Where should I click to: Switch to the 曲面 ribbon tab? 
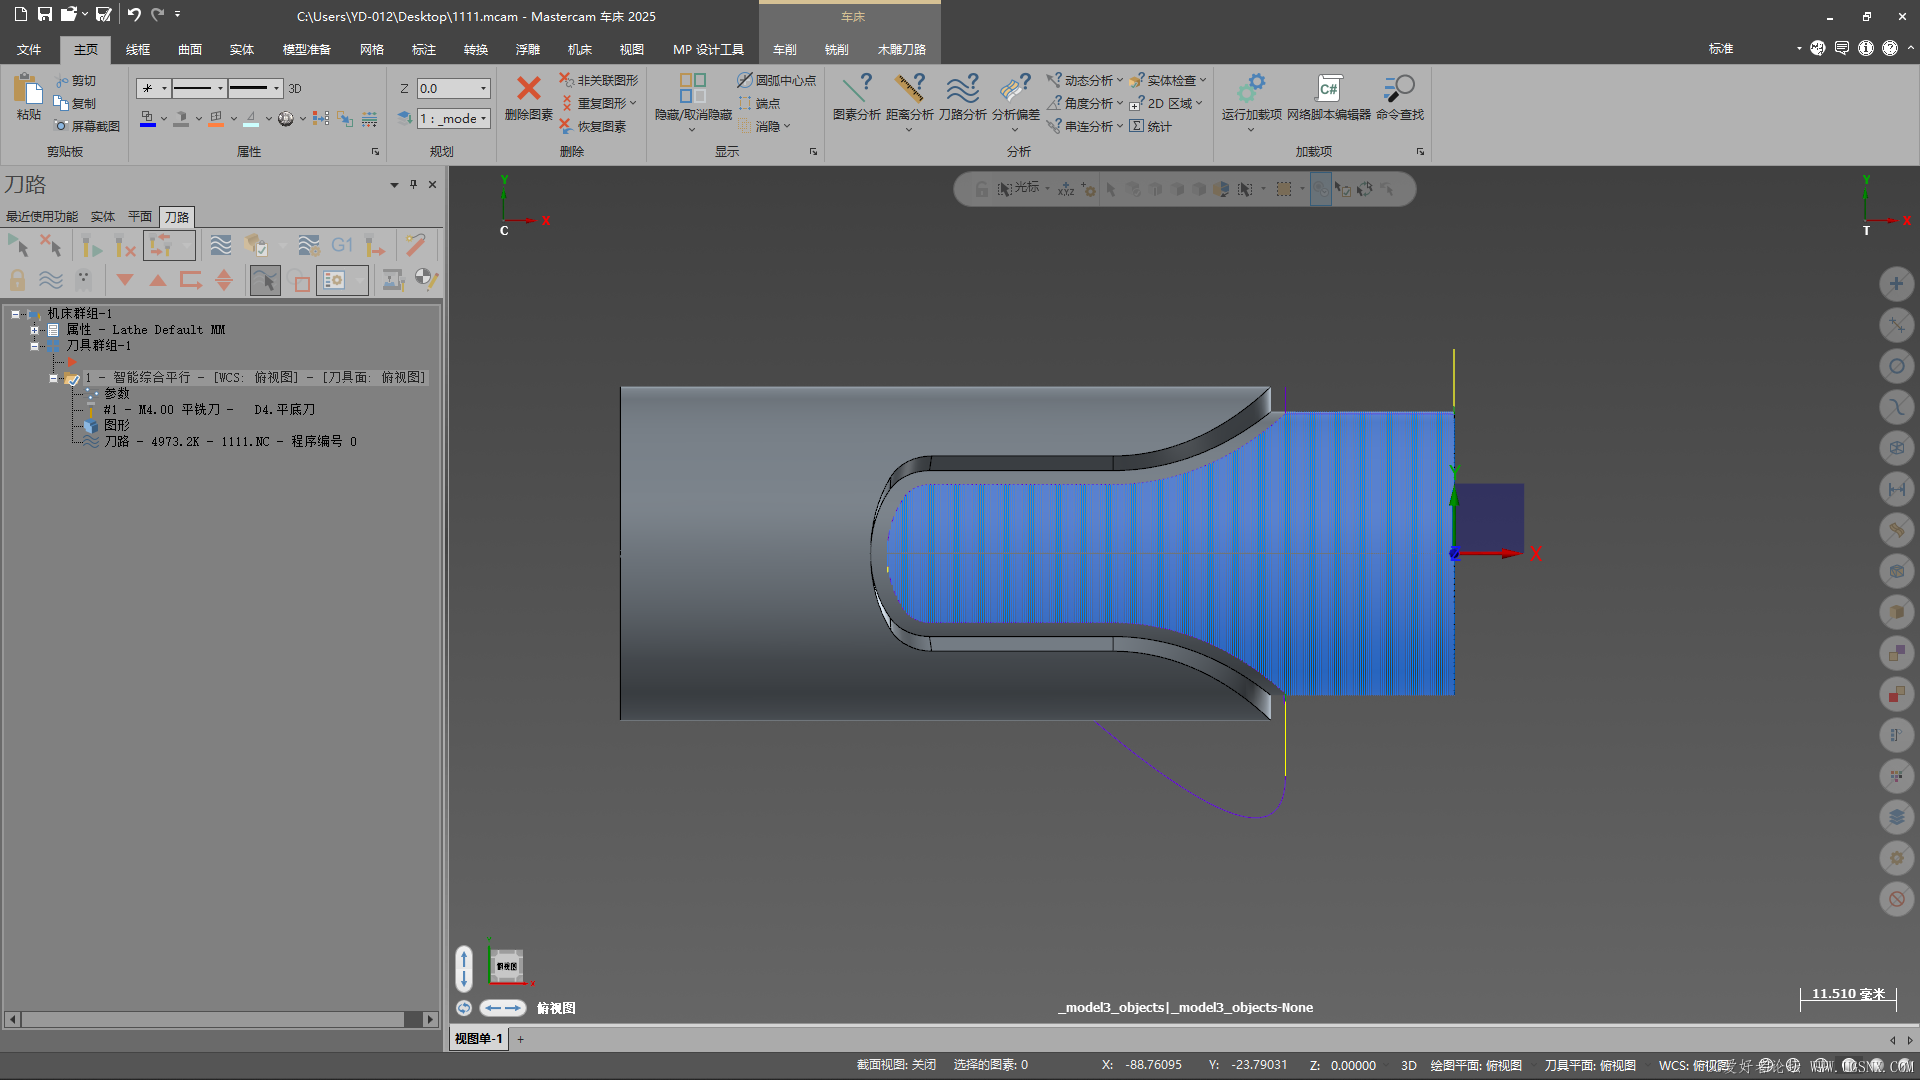click(x=190, y=49)
